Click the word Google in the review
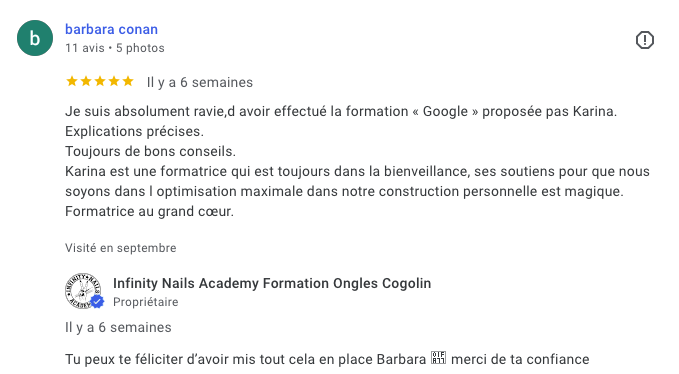This screenshot has width=679, height=374. tap(445, 112)
